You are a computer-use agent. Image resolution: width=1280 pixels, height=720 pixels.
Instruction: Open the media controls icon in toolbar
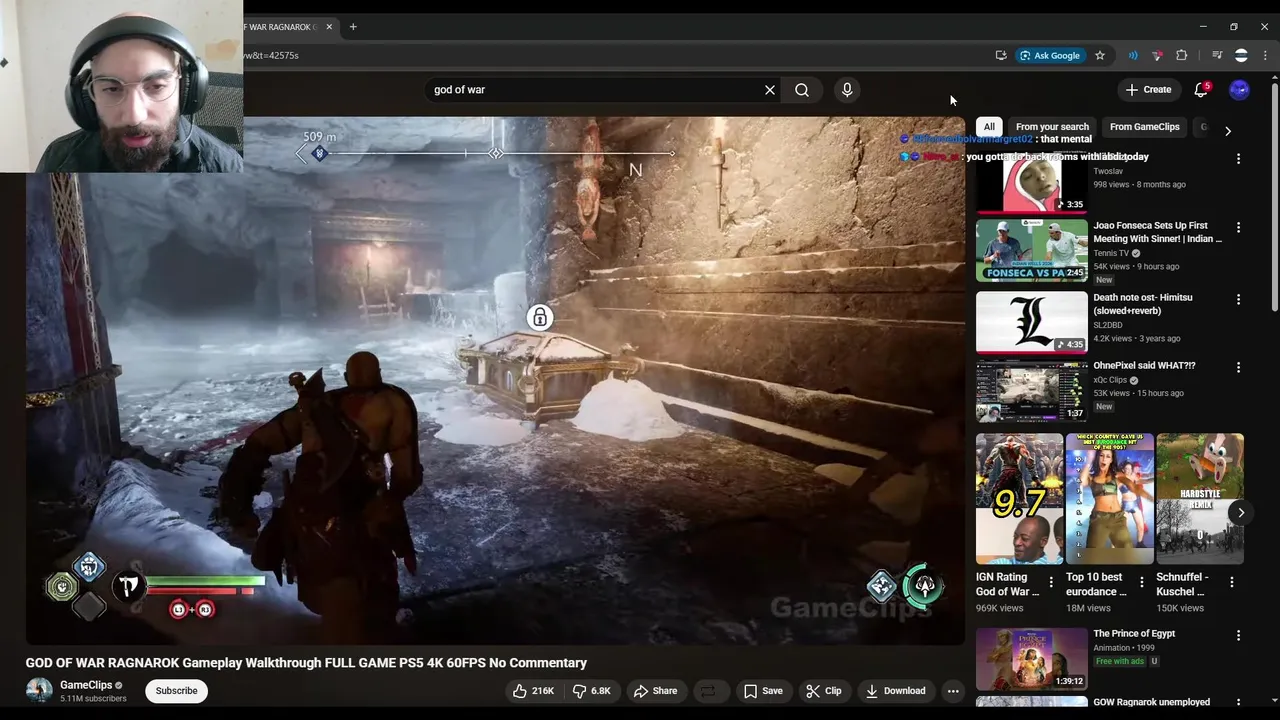click(1217, 55)
